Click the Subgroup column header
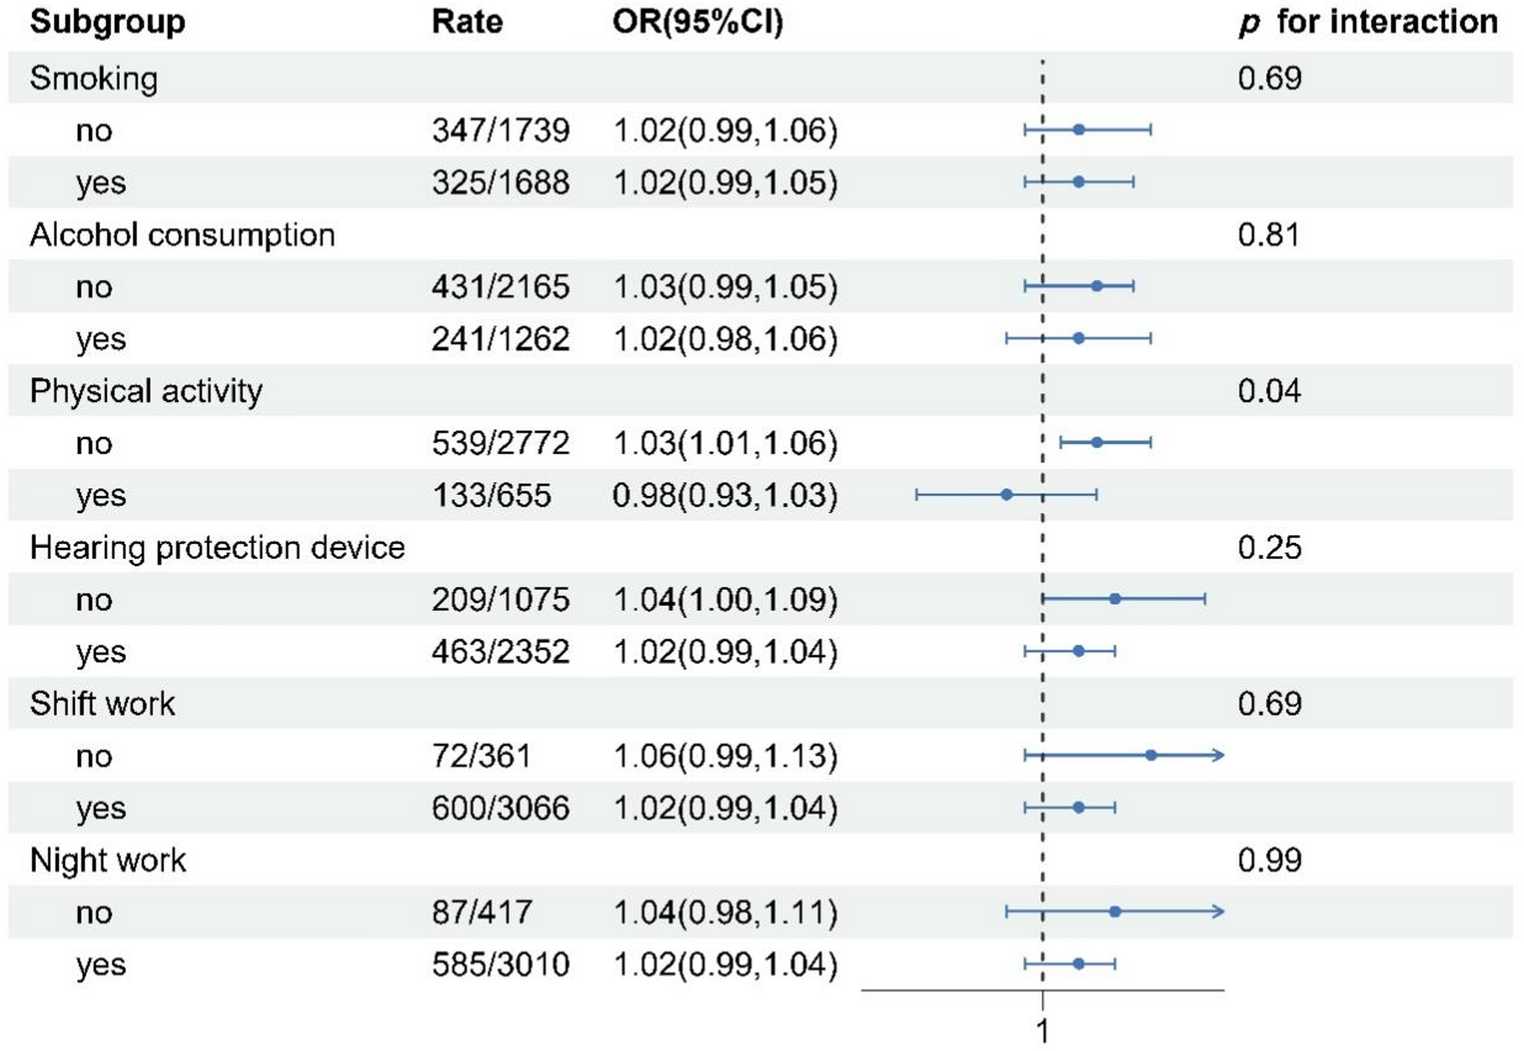The height and width of the screenshot is (1051, 1524). [x=107, y=22]
